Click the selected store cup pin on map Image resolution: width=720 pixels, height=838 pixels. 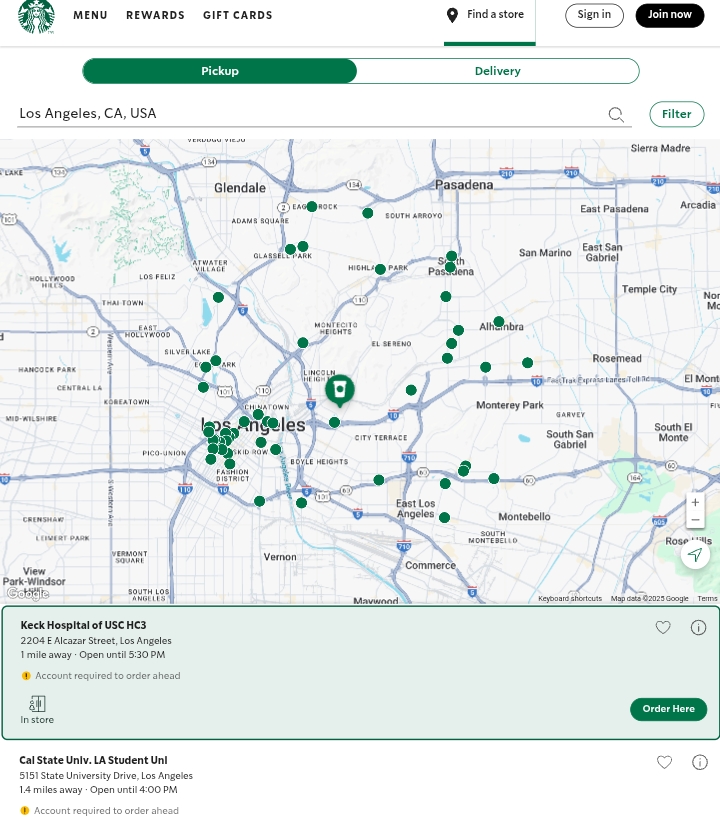click(x=339, y=390)
